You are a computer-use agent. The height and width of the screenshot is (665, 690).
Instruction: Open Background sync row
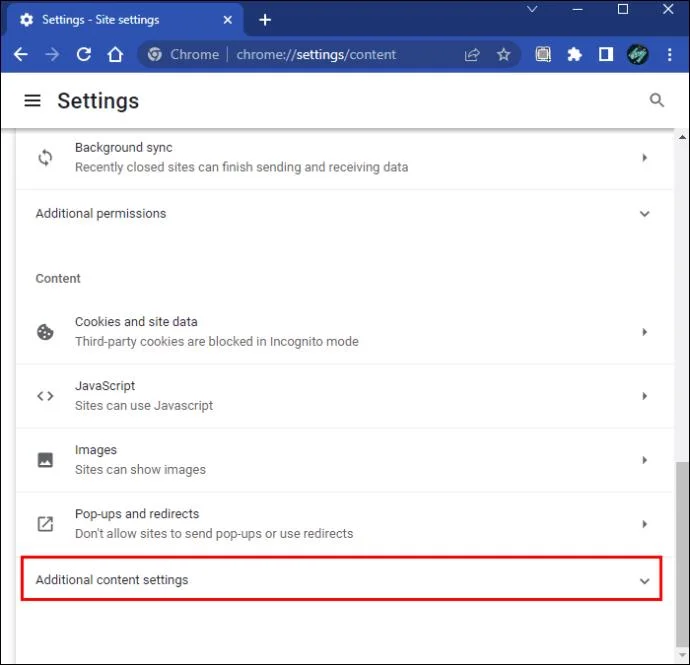[x=345, y=158]
